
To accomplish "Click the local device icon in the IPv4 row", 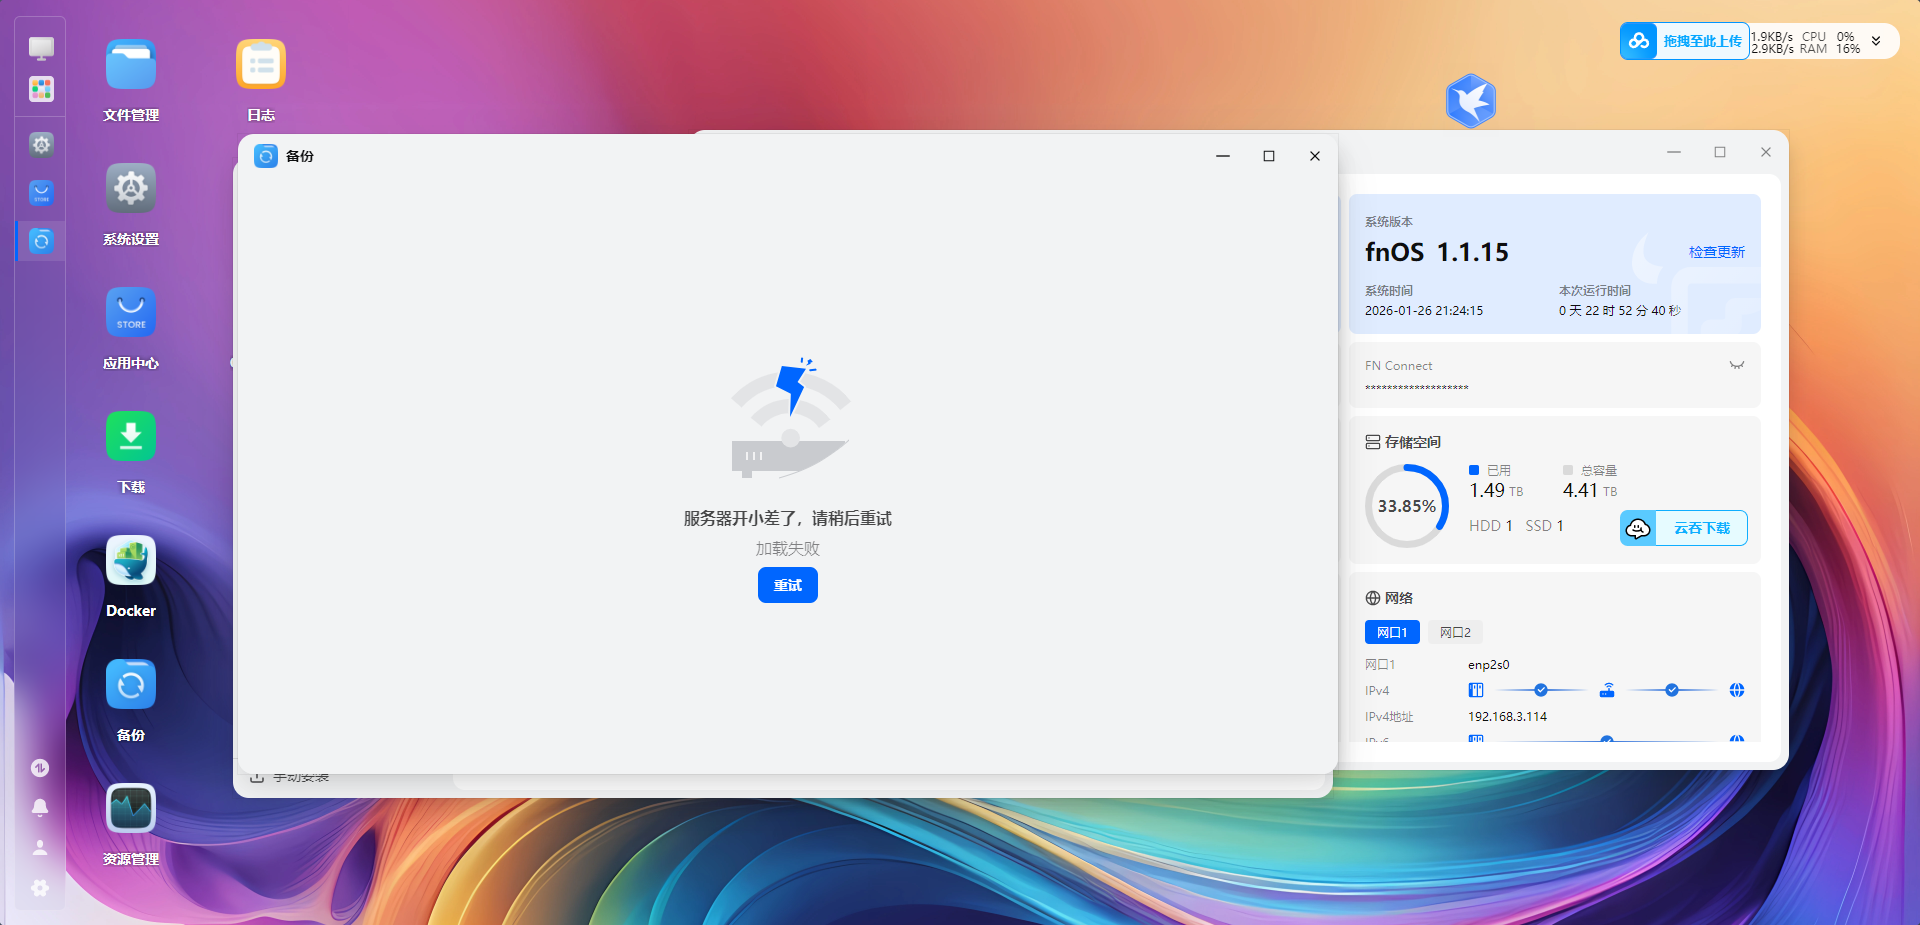I will click(1476, 690).
